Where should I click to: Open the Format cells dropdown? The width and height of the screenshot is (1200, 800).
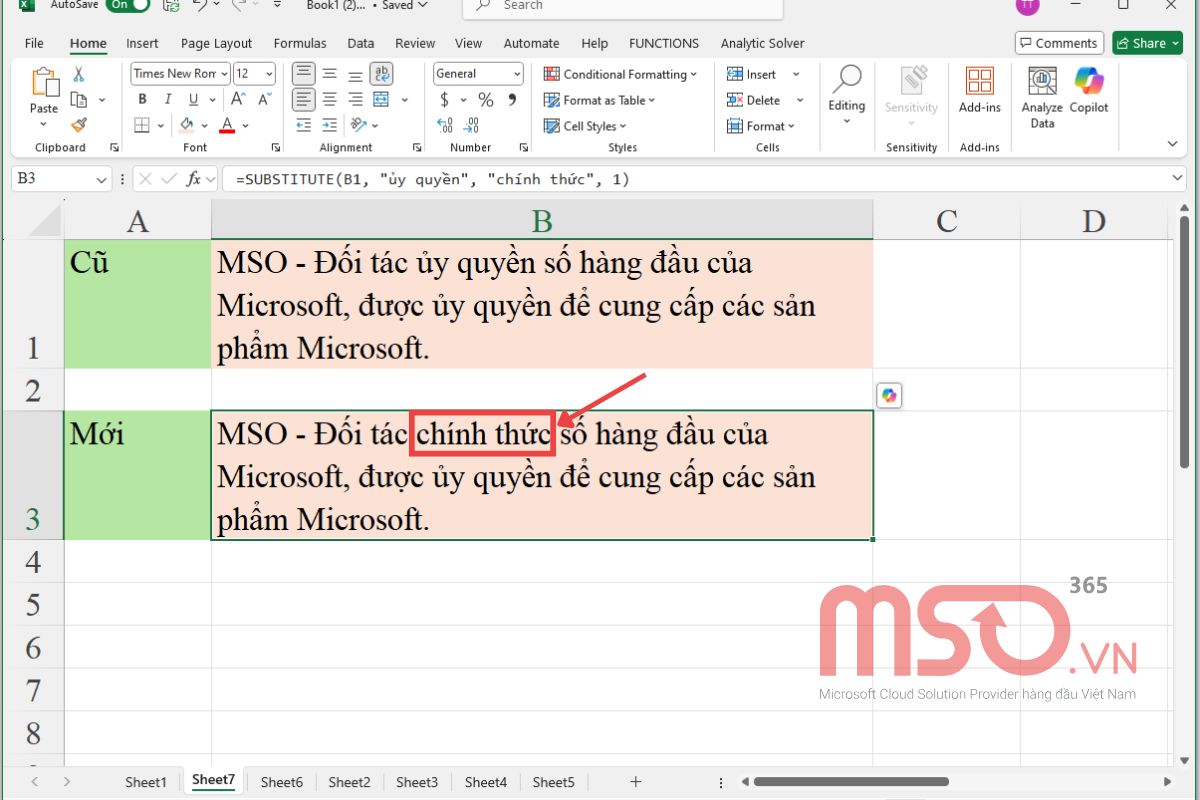[761, 126]
